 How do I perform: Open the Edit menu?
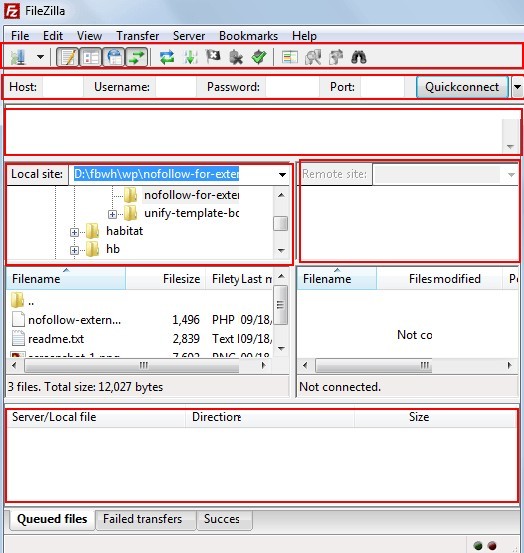click(53, 36)
